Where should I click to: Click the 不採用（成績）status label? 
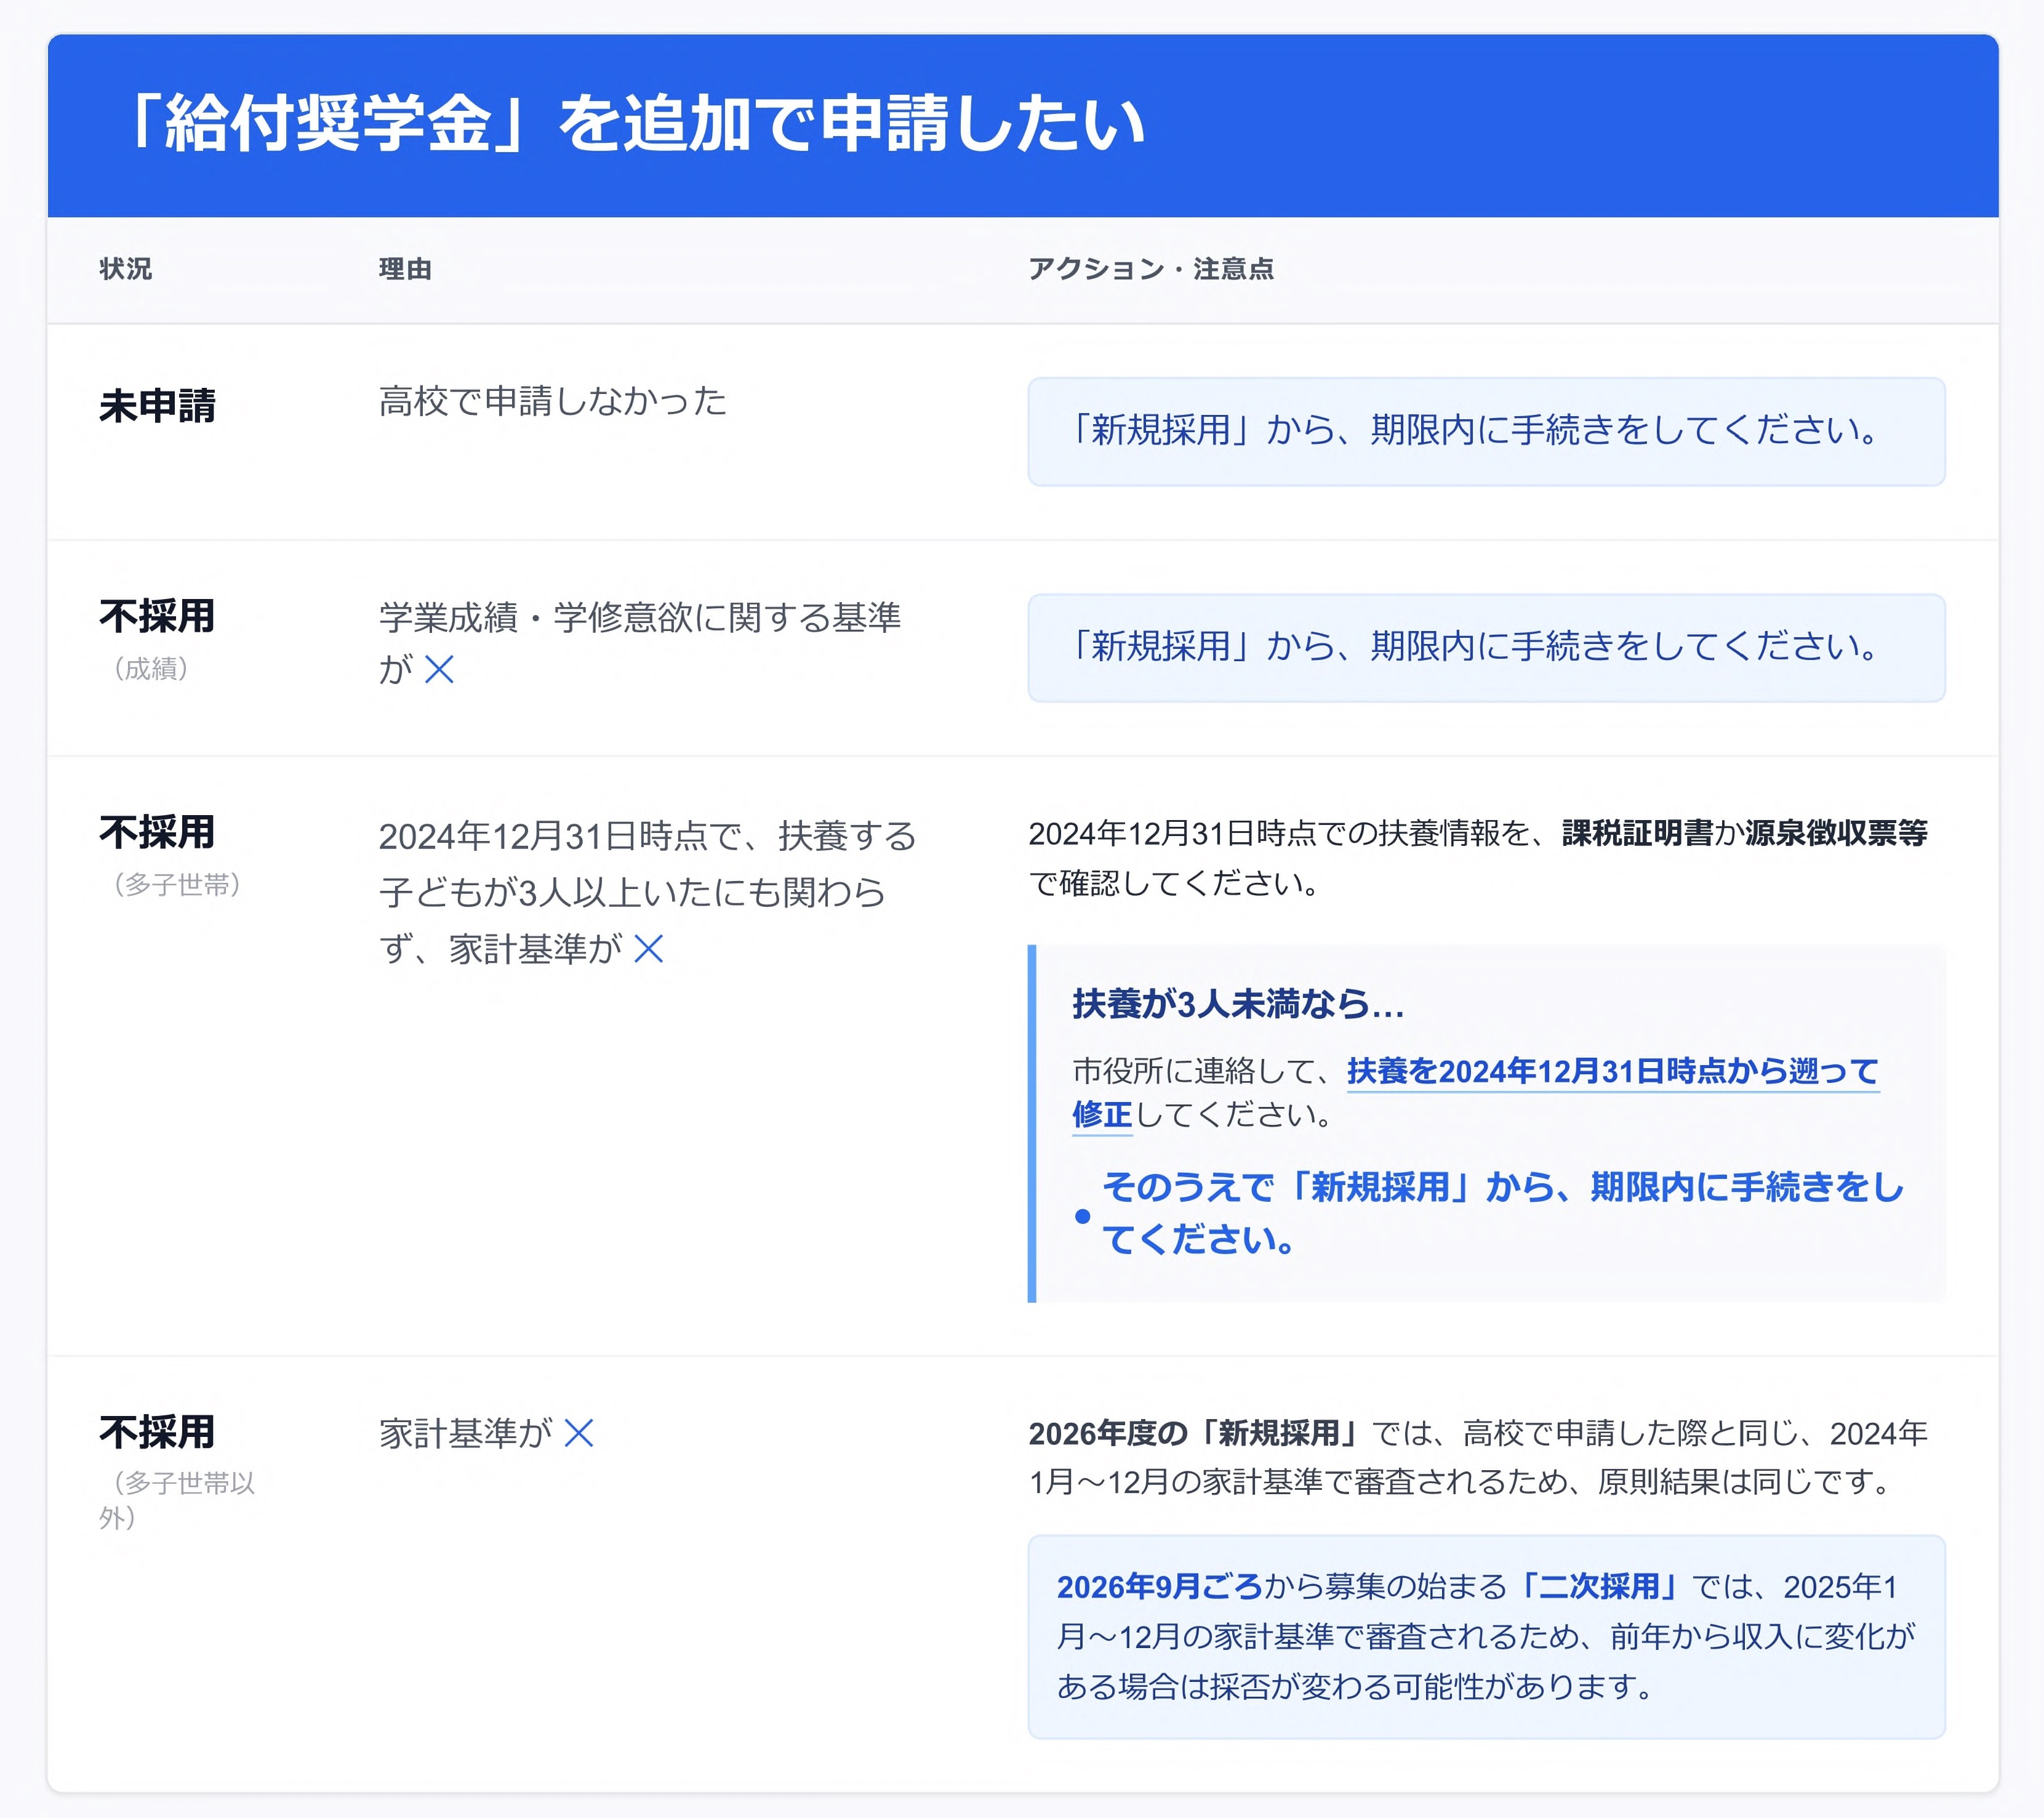pos(156,620)
